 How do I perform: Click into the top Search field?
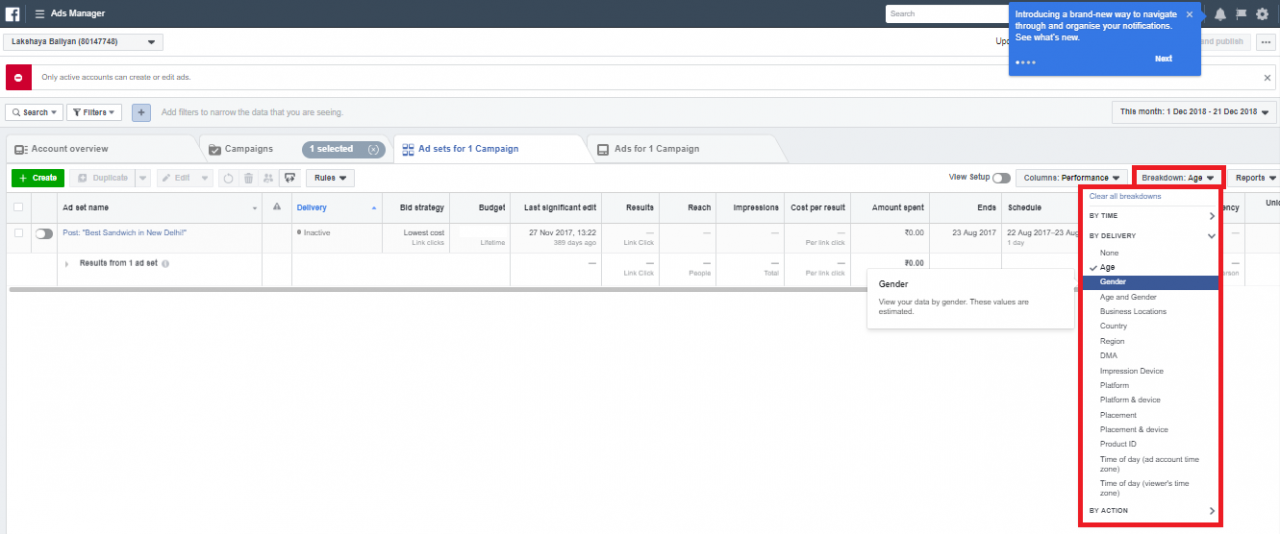pos(945,14)
